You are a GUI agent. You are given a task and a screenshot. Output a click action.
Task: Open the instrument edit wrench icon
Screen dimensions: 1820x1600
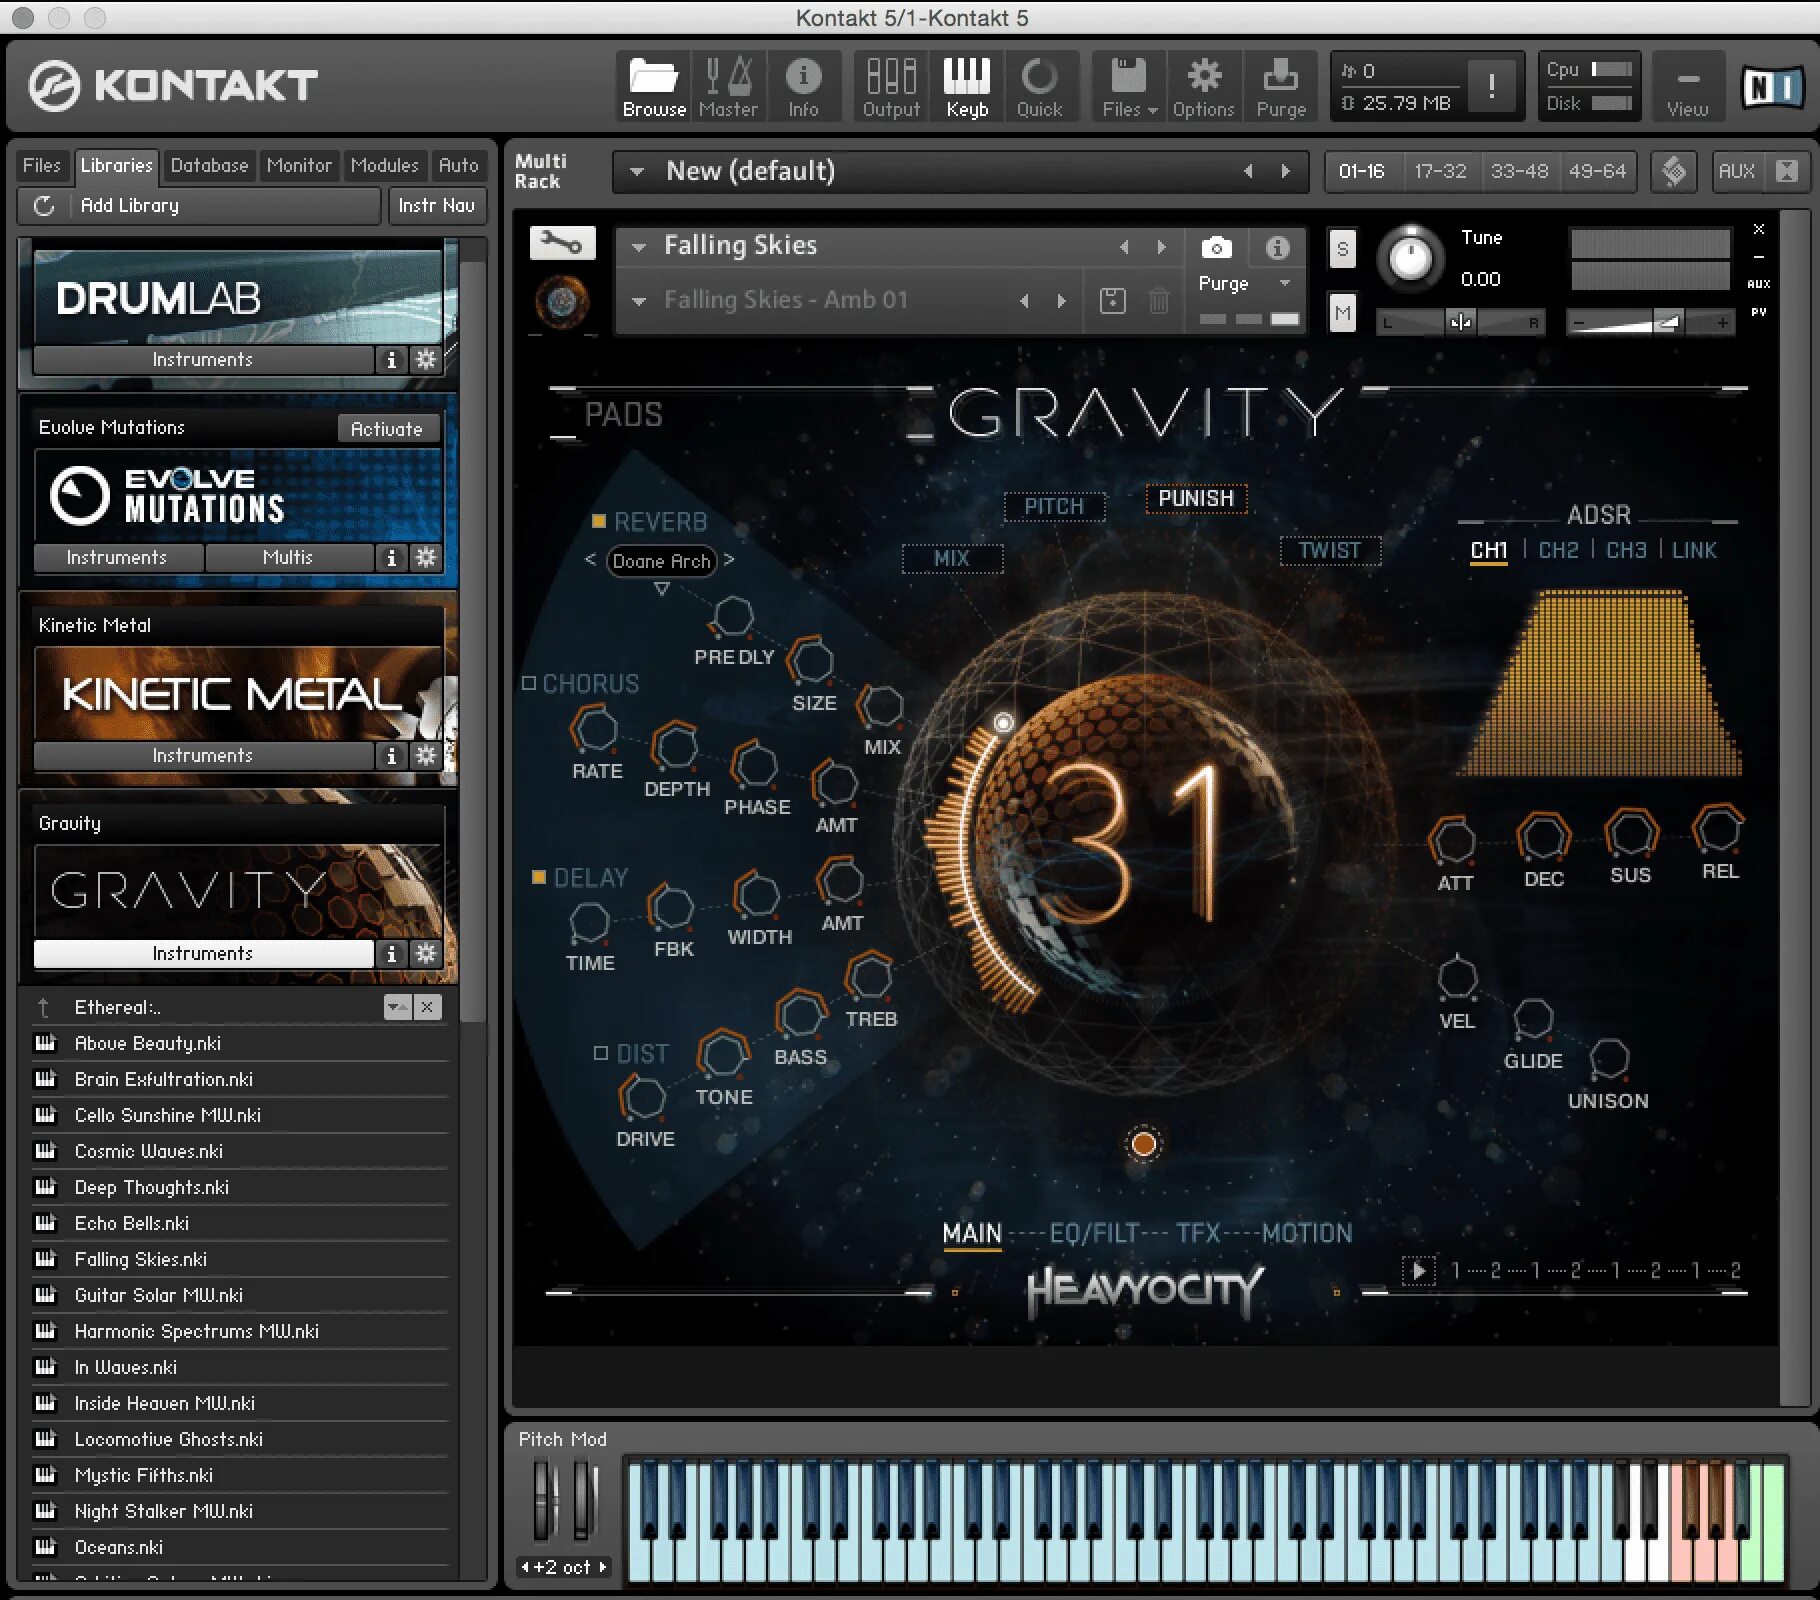point(562,243)
